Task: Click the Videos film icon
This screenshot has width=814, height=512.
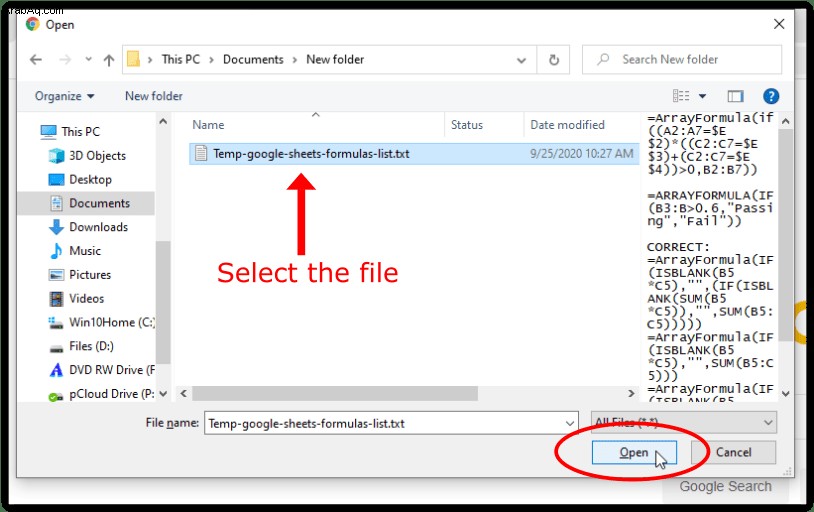Action: point(56,299)
